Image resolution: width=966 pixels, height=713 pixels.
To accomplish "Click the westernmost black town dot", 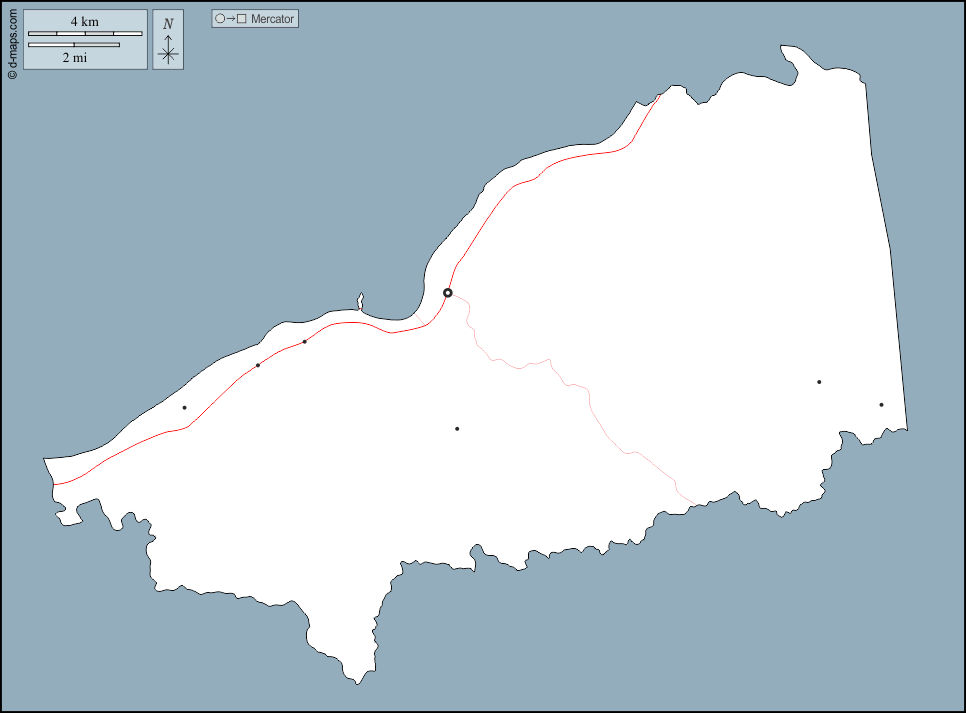I will [184, 407].
